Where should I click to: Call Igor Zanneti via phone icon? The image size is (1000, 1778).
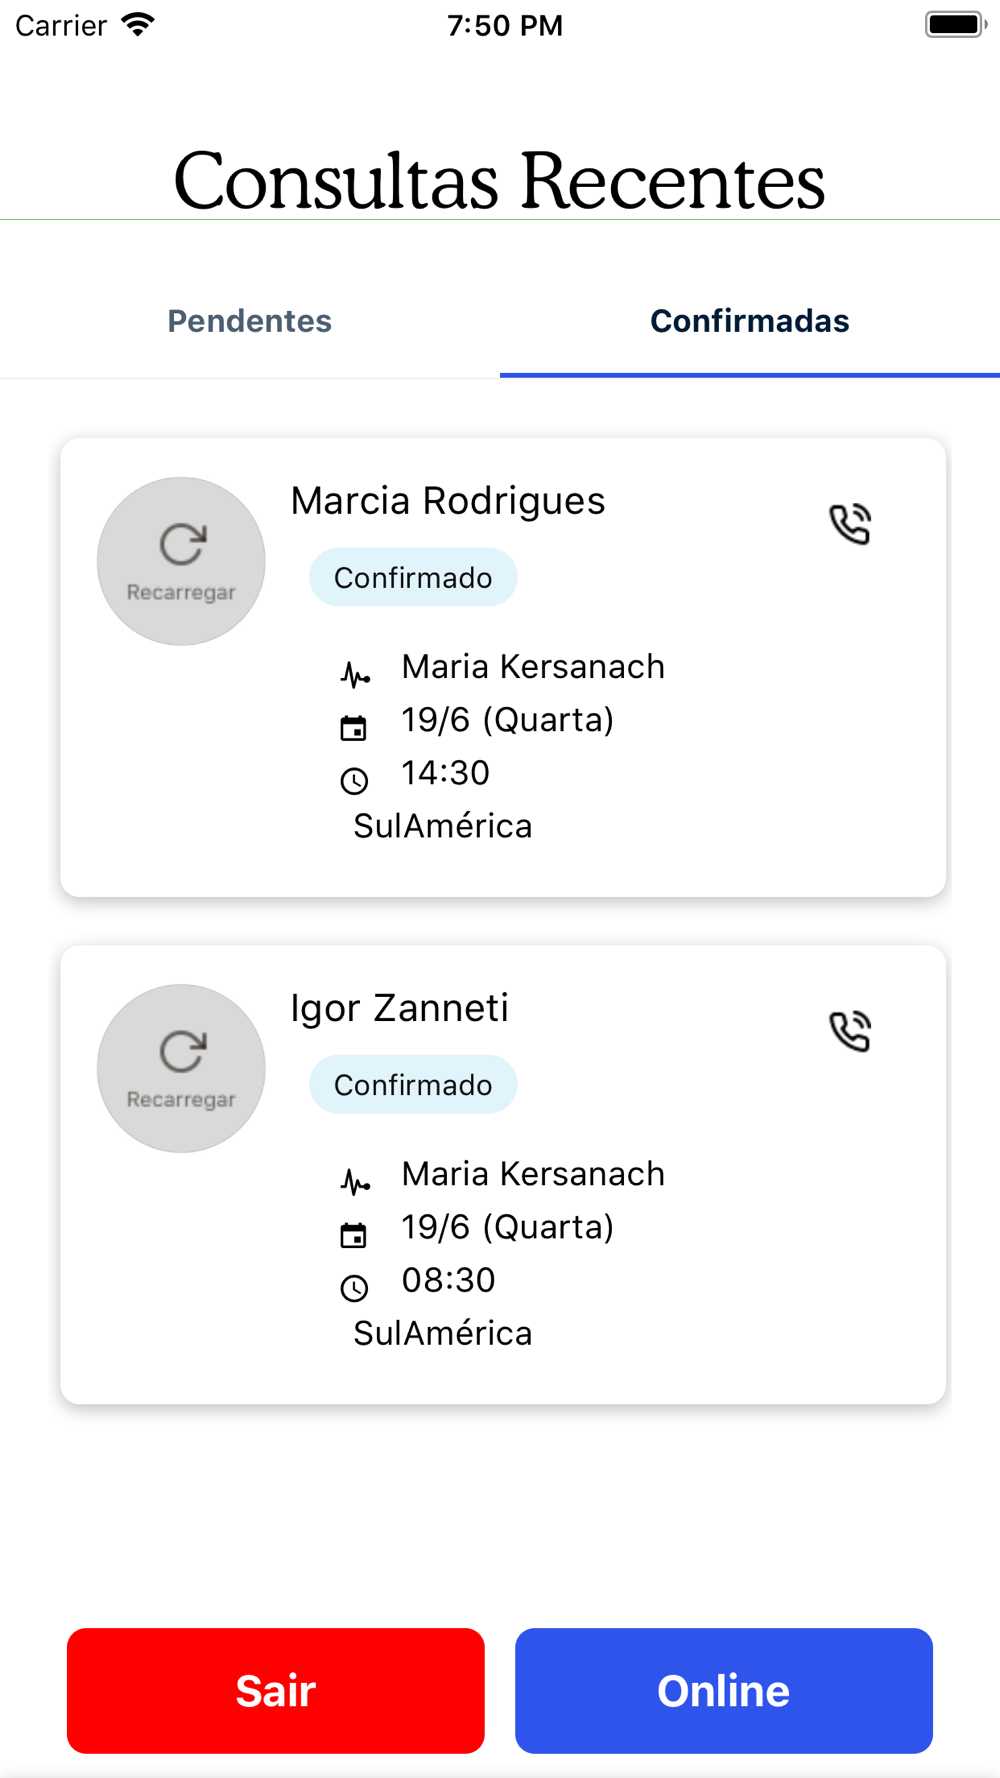850,1031
